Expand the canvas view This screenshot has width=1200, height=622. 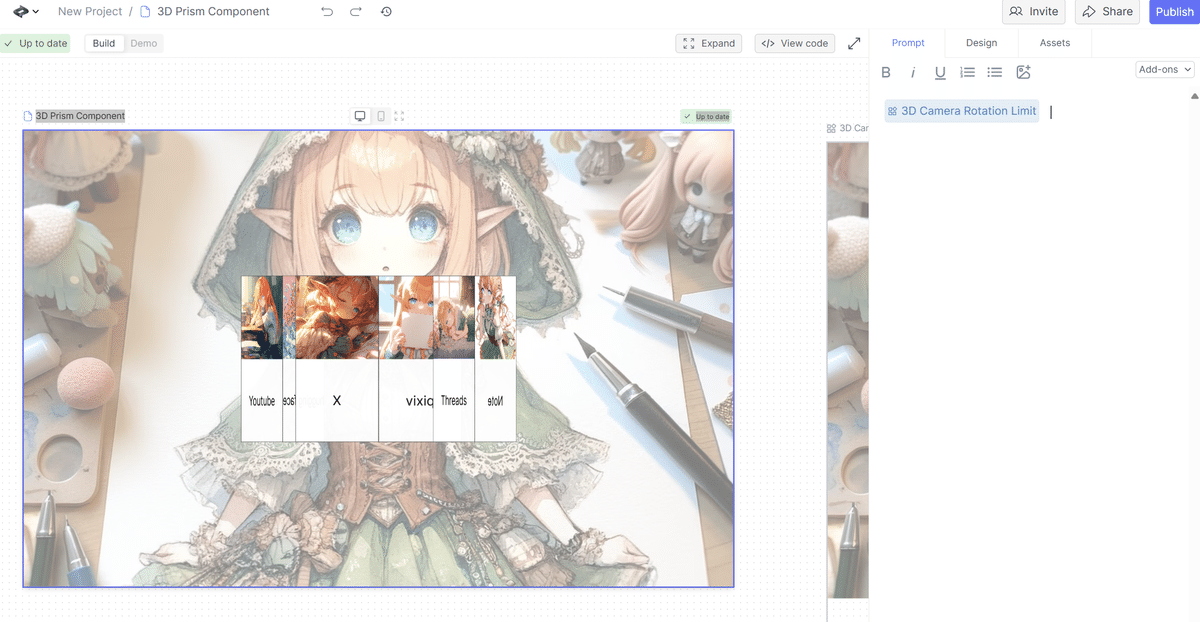coord(709,43)
